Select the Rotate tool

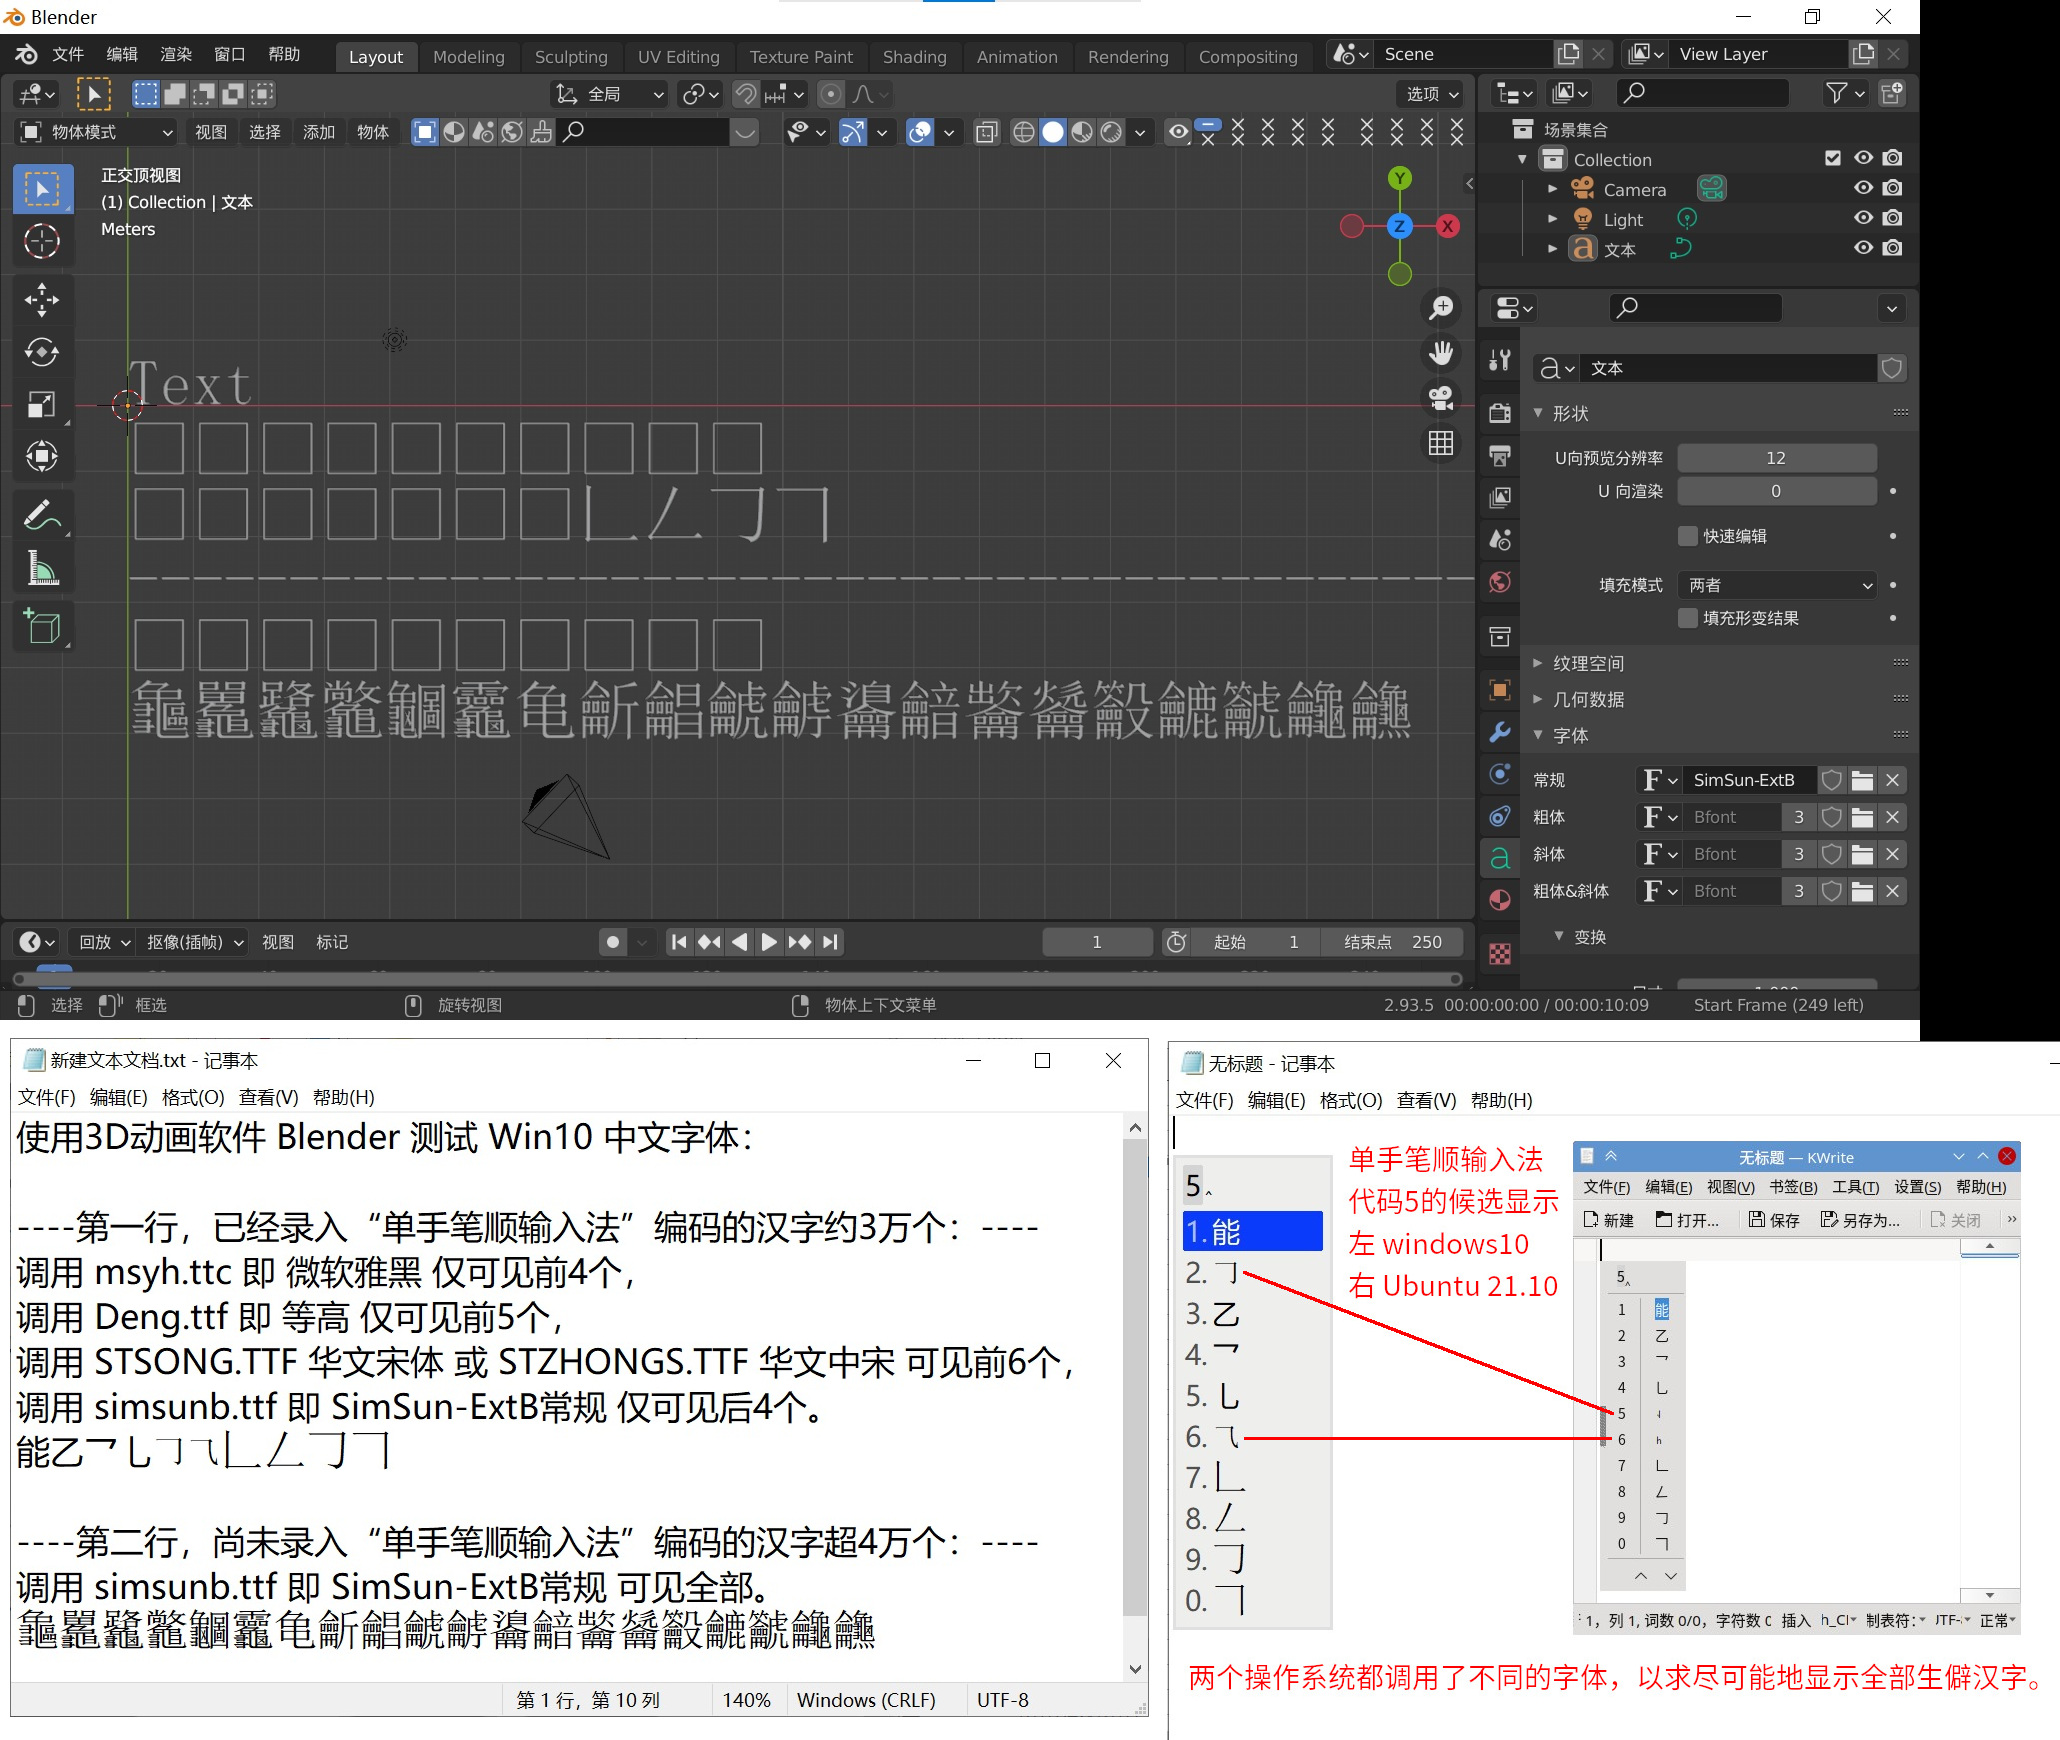42,352
